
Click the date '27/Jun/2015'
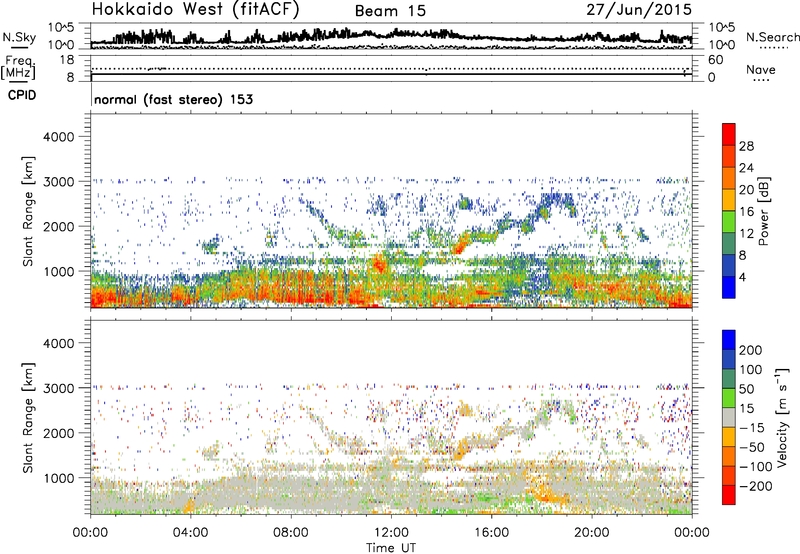639,9
